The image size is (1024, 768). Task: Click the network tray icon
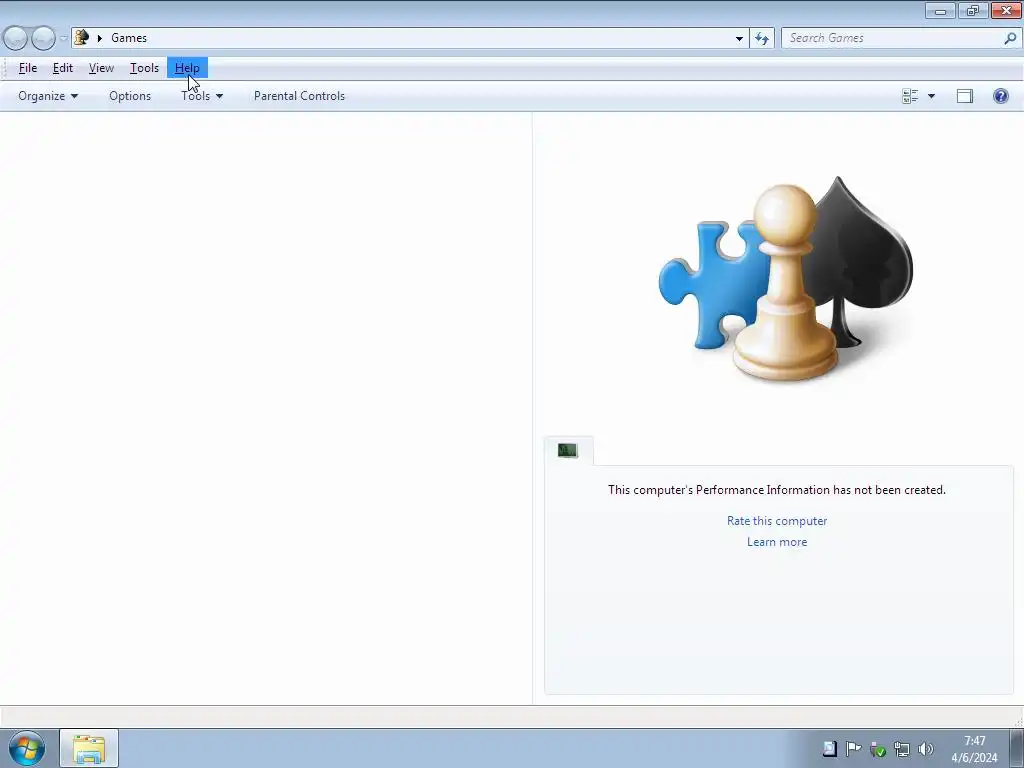click(902, 749)
